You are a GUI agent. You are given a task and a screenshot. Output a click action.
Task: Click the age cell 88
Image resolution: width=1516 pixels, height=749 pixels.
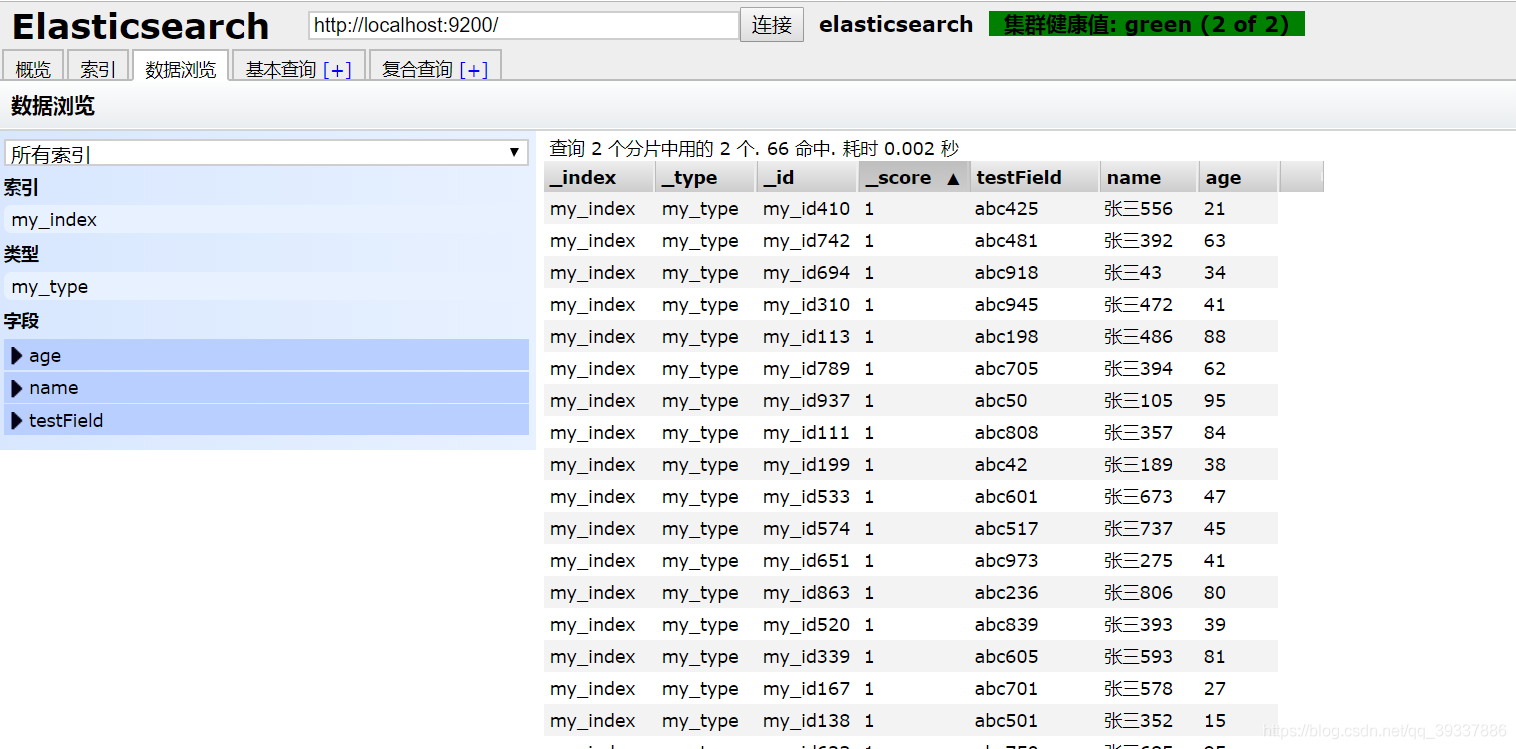pos(1215,337)
